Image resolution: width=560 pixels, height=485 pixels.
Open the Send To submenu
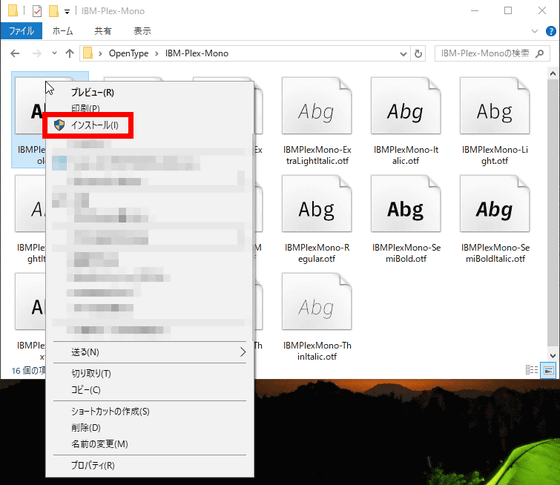[x=150, y=352]
